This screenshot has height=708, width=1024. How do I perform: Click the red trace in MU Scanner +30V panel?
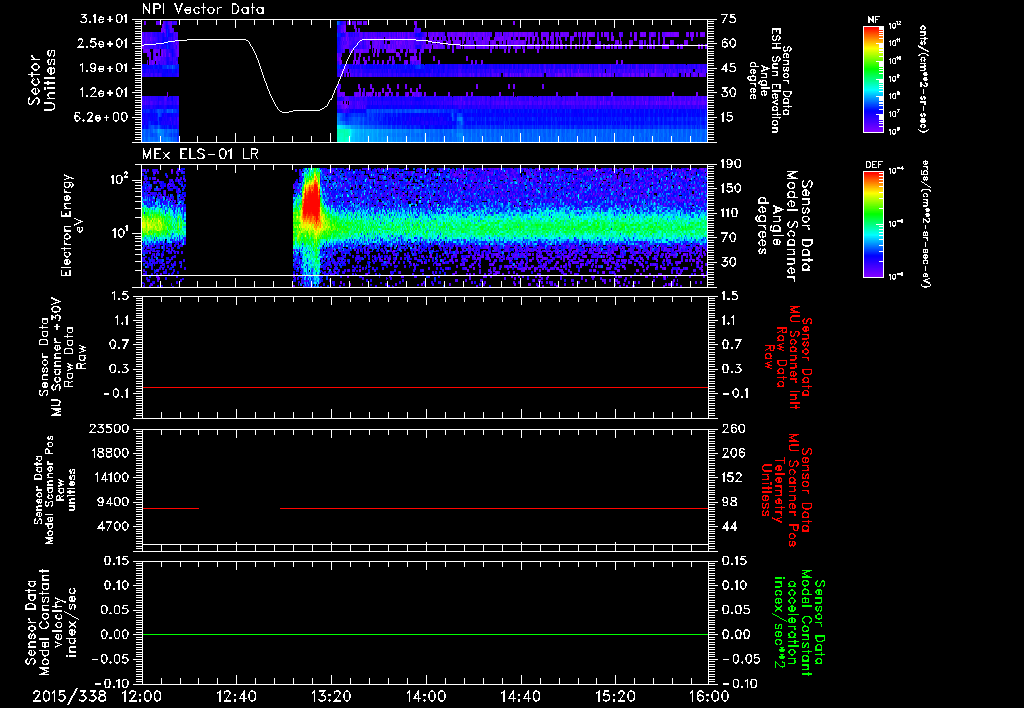(x=424, y=387)
